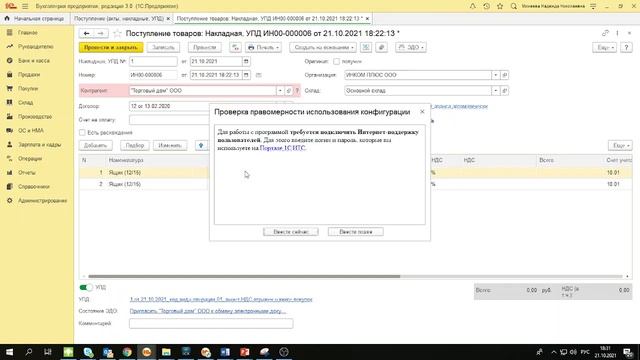Open Организация ИНКОМ ПЛЮС ООО card icon
The image size is (640, 360).
[x=504, y=75]
